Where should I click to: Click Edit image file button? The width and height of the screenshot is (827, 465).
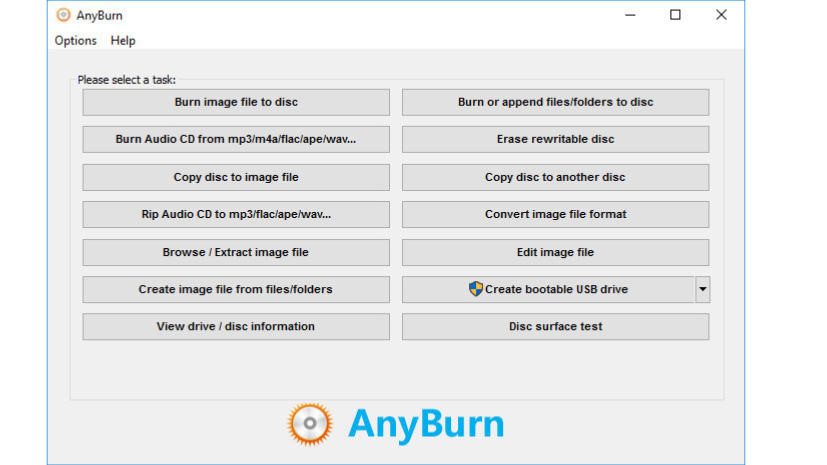555,252
